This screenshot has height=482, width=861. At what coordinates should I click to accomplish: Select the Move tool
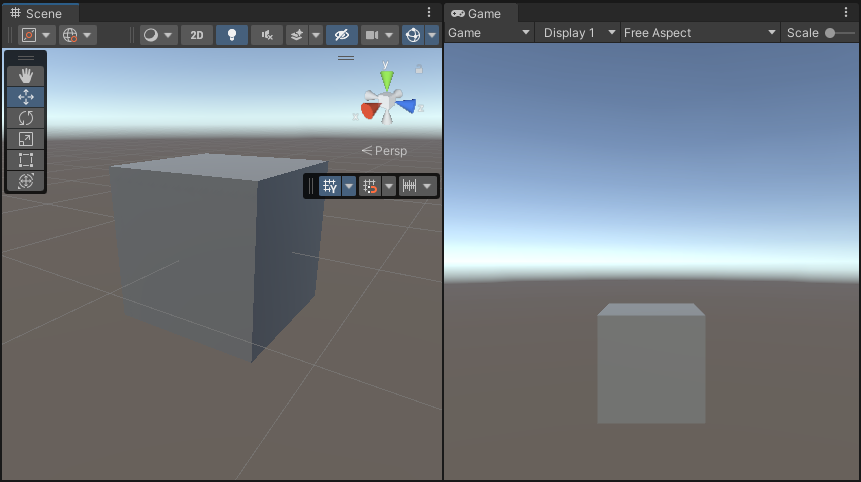coord(26,97)
